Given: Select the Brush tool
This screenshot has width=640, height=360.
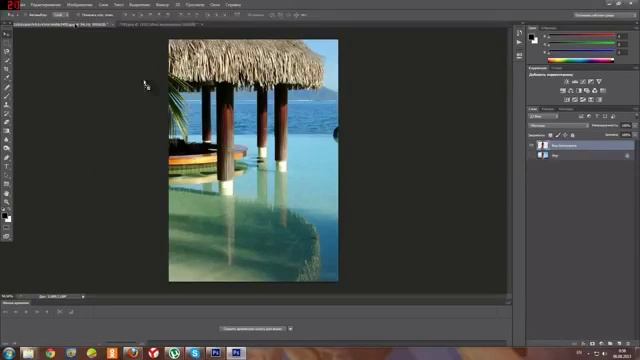Looking at the screenshot, I should tap(7, 96).
